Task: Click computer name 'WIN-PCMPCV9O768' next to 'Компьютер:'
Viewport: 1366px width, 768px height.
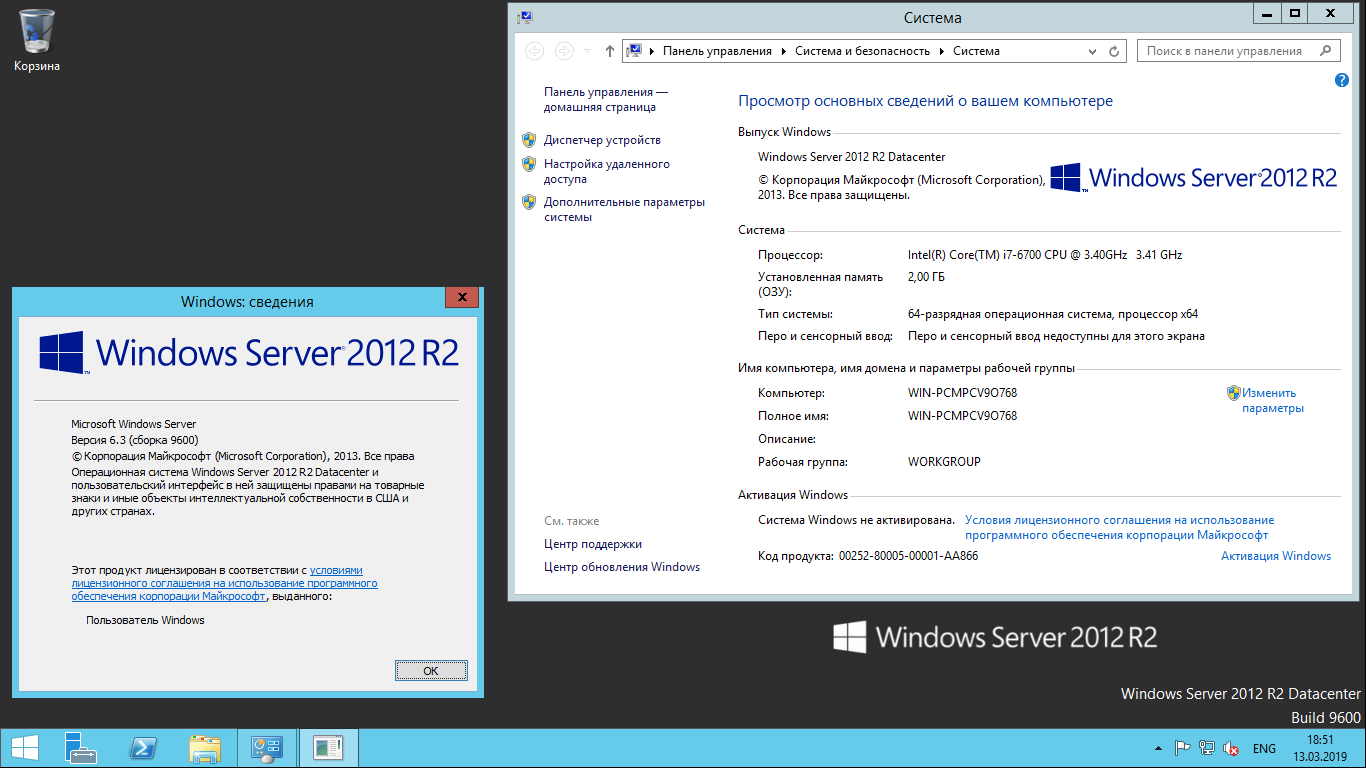Action: [x=962, y=393]
